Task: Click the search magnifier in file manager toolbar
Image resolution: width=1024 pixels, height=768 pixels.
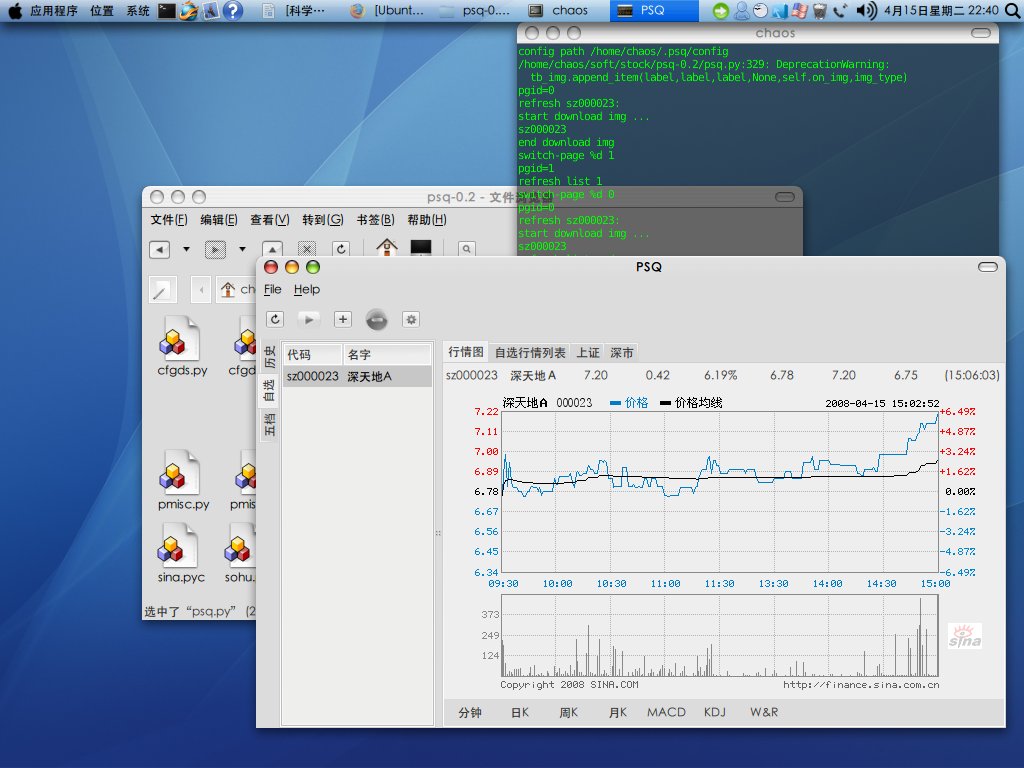Action: [x=466, y=249]
